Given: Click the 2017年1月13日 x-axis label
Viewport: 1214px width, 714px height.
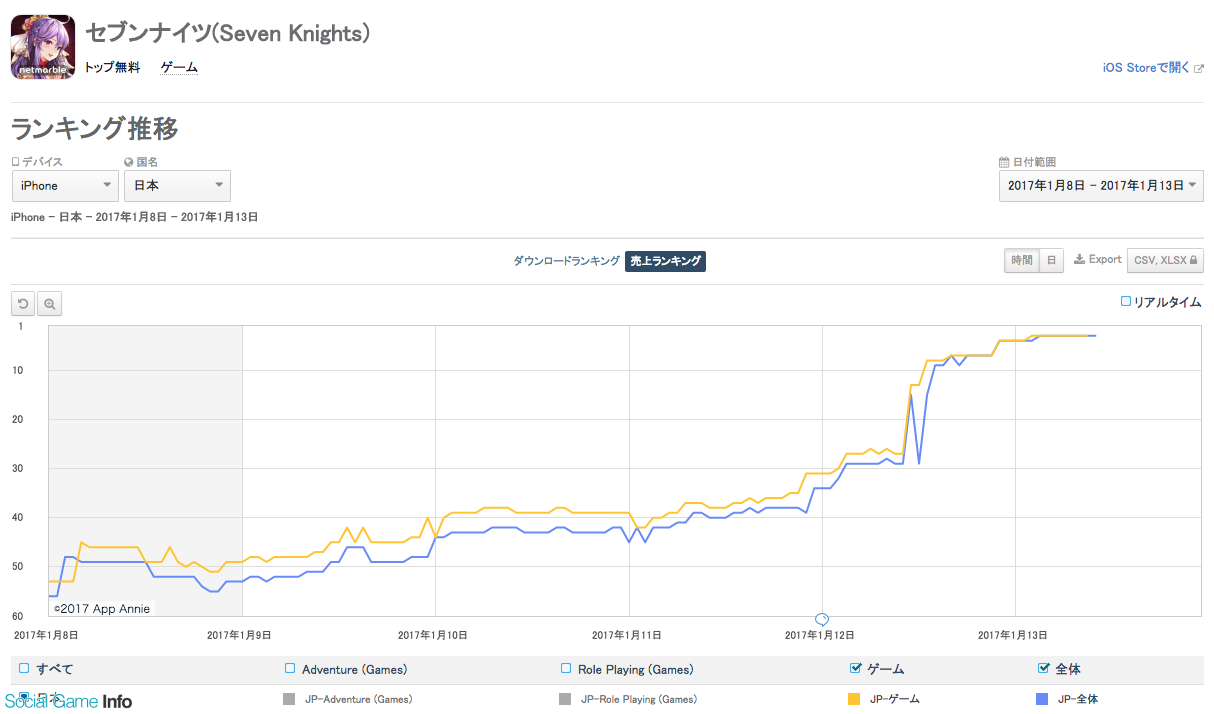Looking at the screenshot, I should pos(1012,634).
